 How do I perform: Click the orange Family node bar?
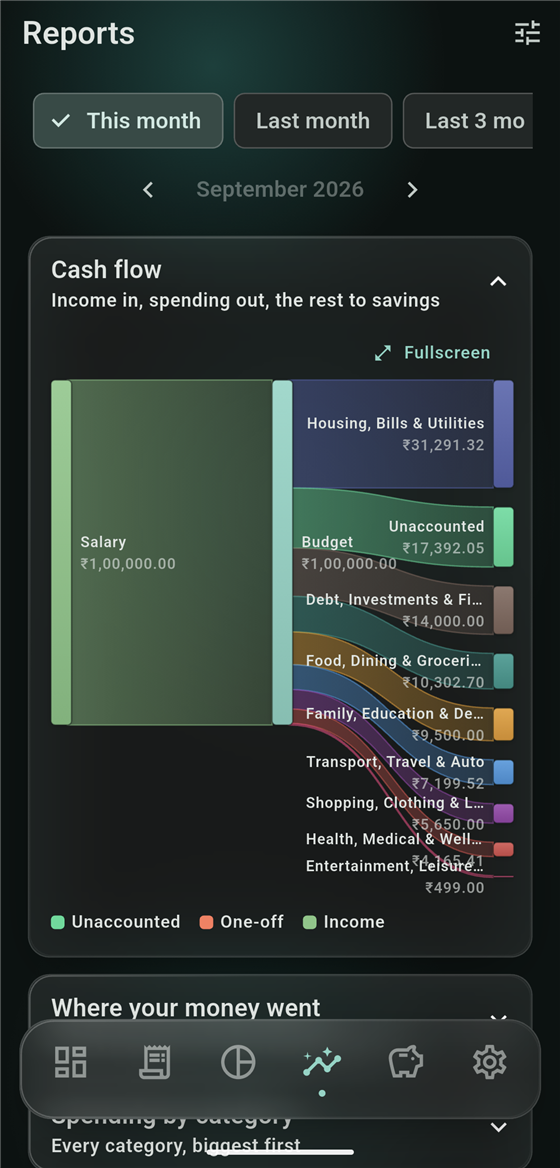click(503, 724)
